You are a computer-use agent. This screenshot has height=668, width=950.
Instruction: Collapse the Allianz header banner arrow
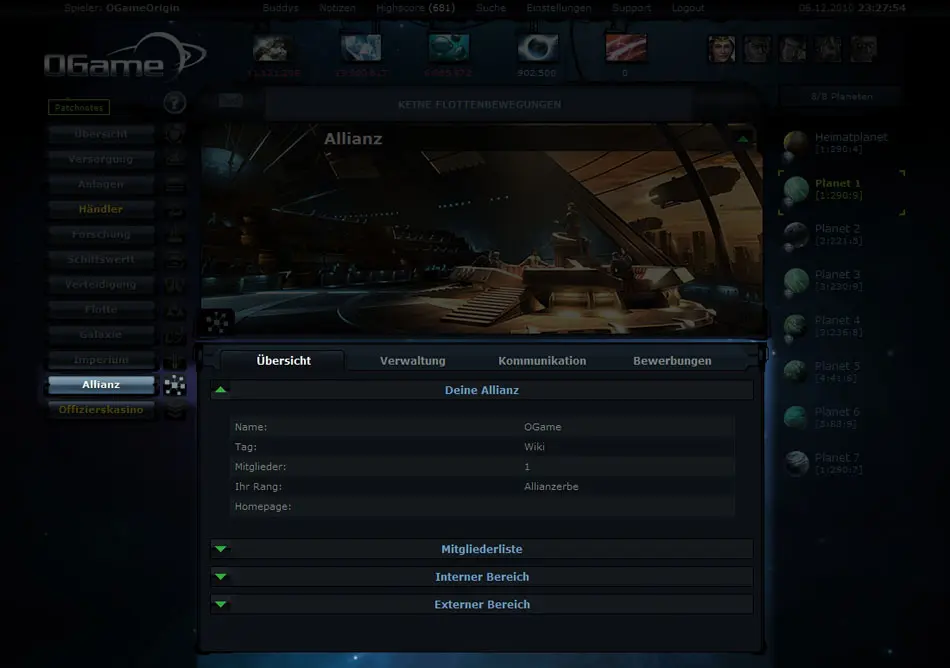click(743, 139)
